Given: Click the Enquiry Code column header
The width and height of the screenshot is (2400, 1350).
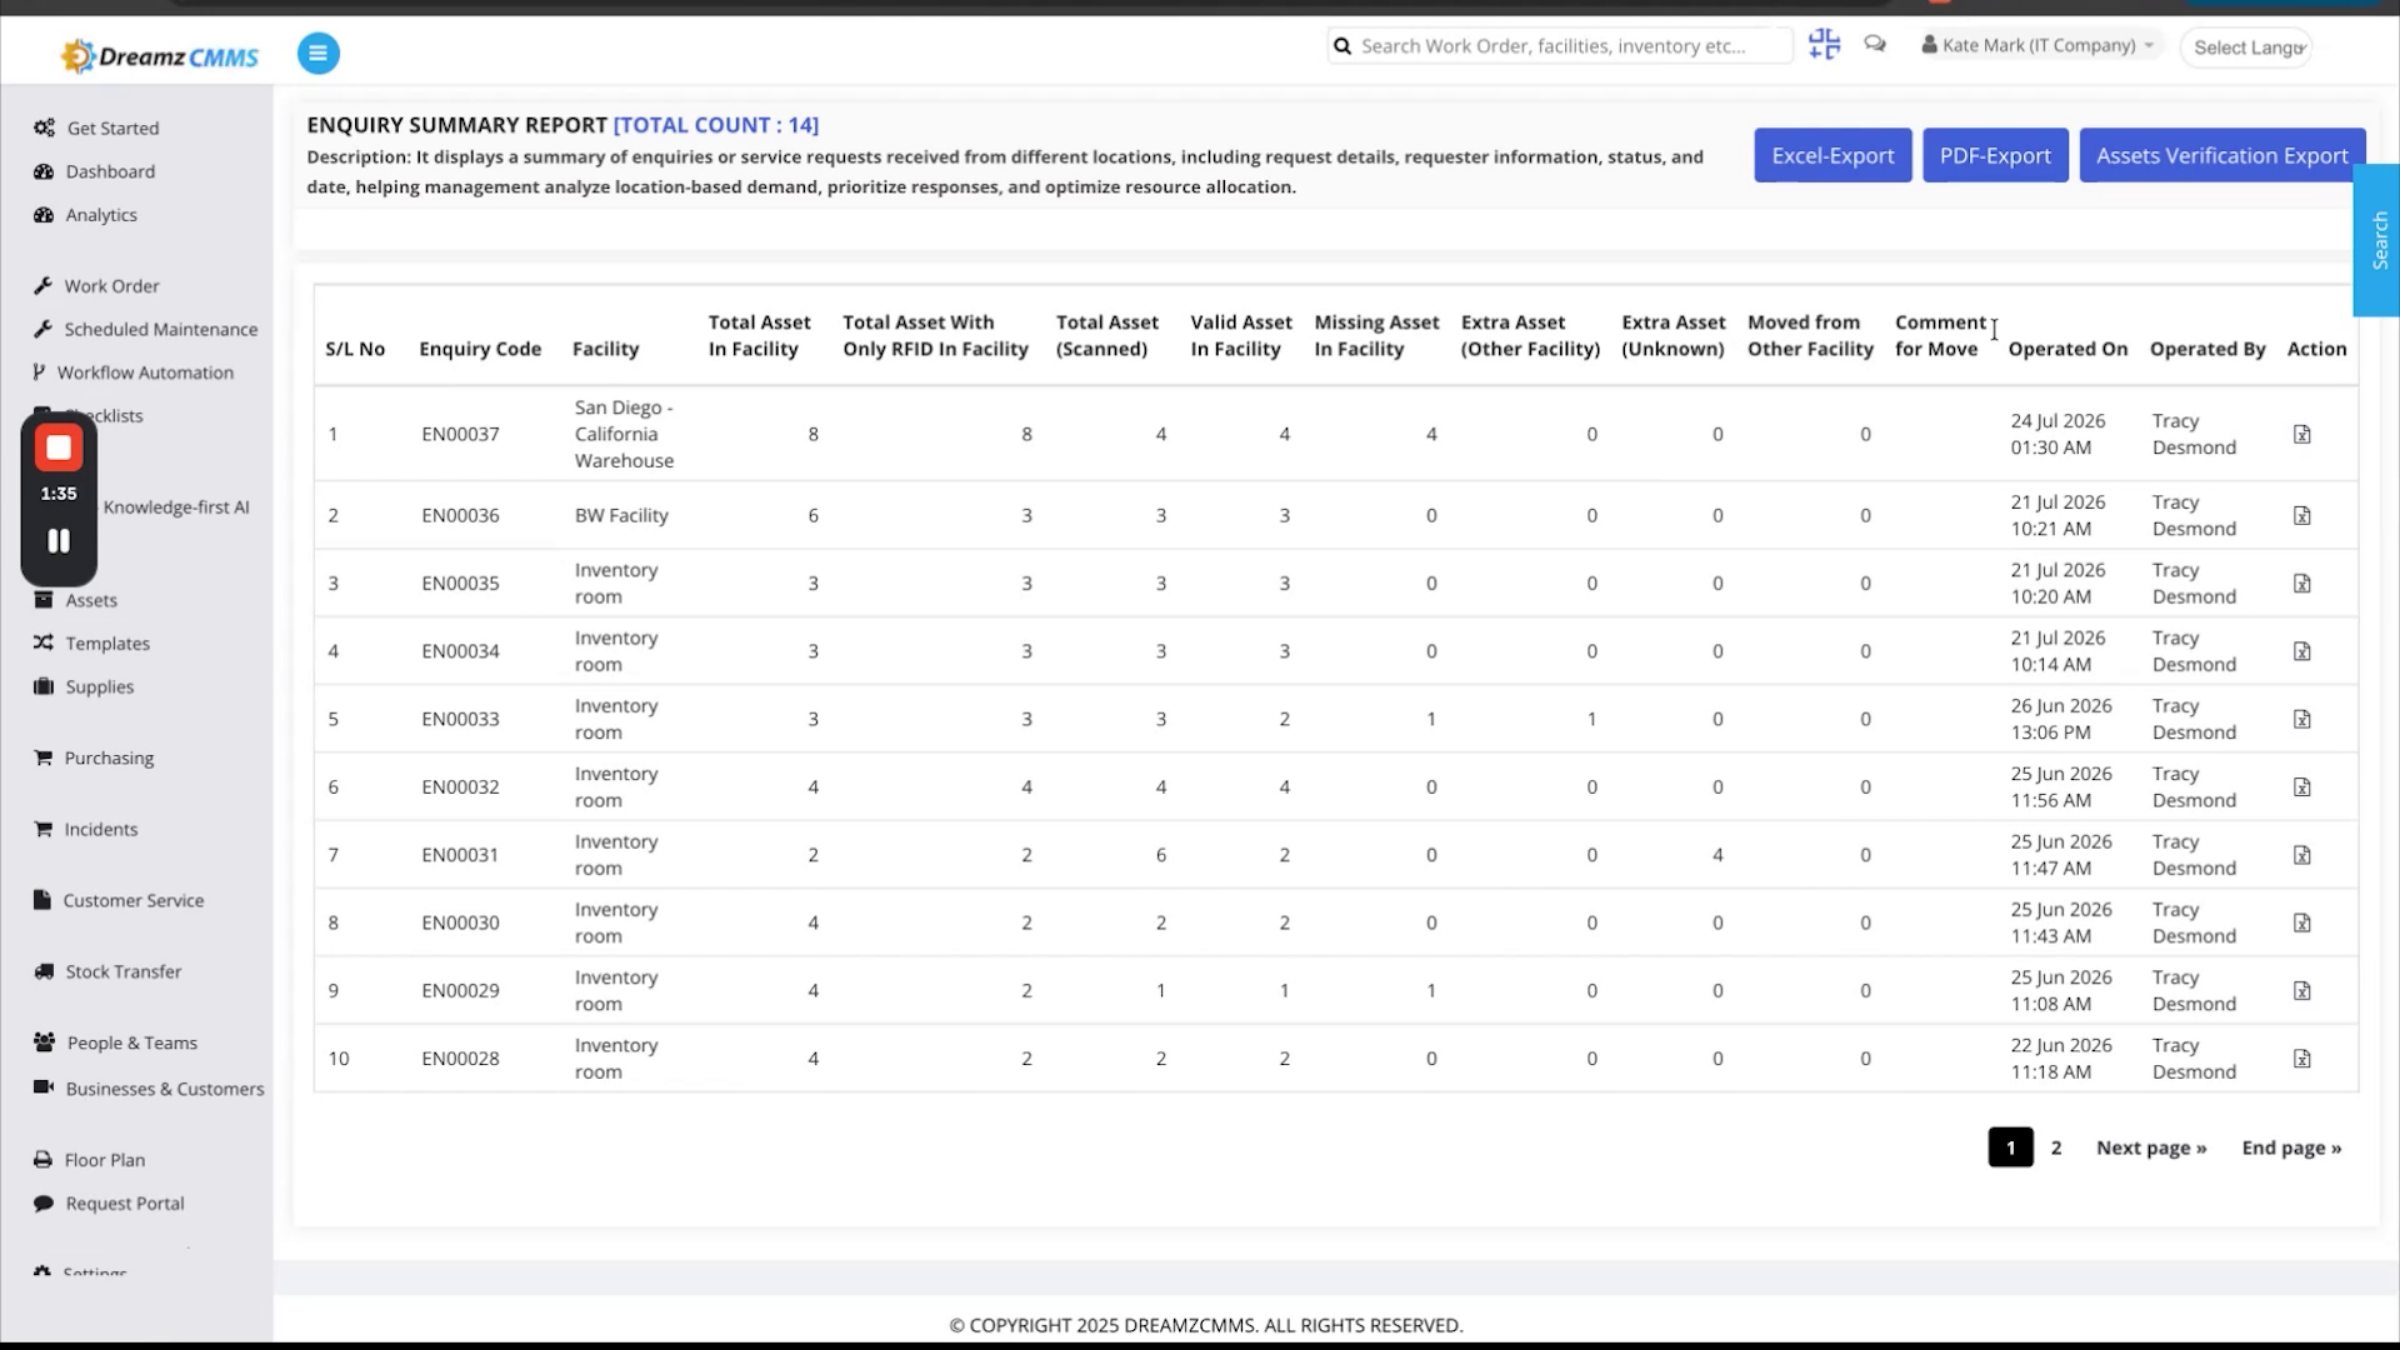Looking at the screenshot, I should pyautogui.click(x=480, y=349).
